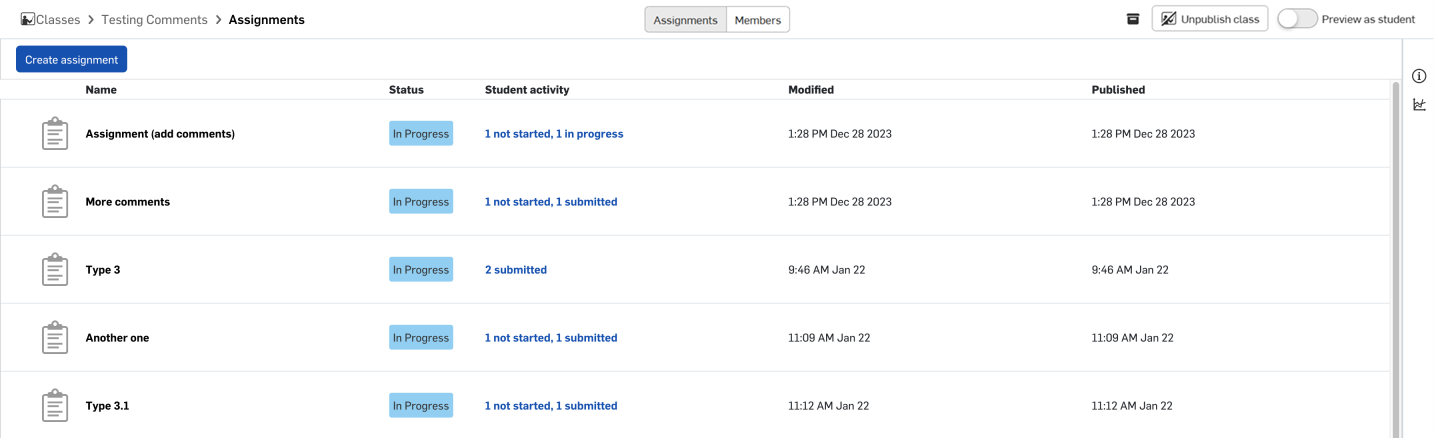Go to Testing Comments breadcrumb

(x=154, y=20)
